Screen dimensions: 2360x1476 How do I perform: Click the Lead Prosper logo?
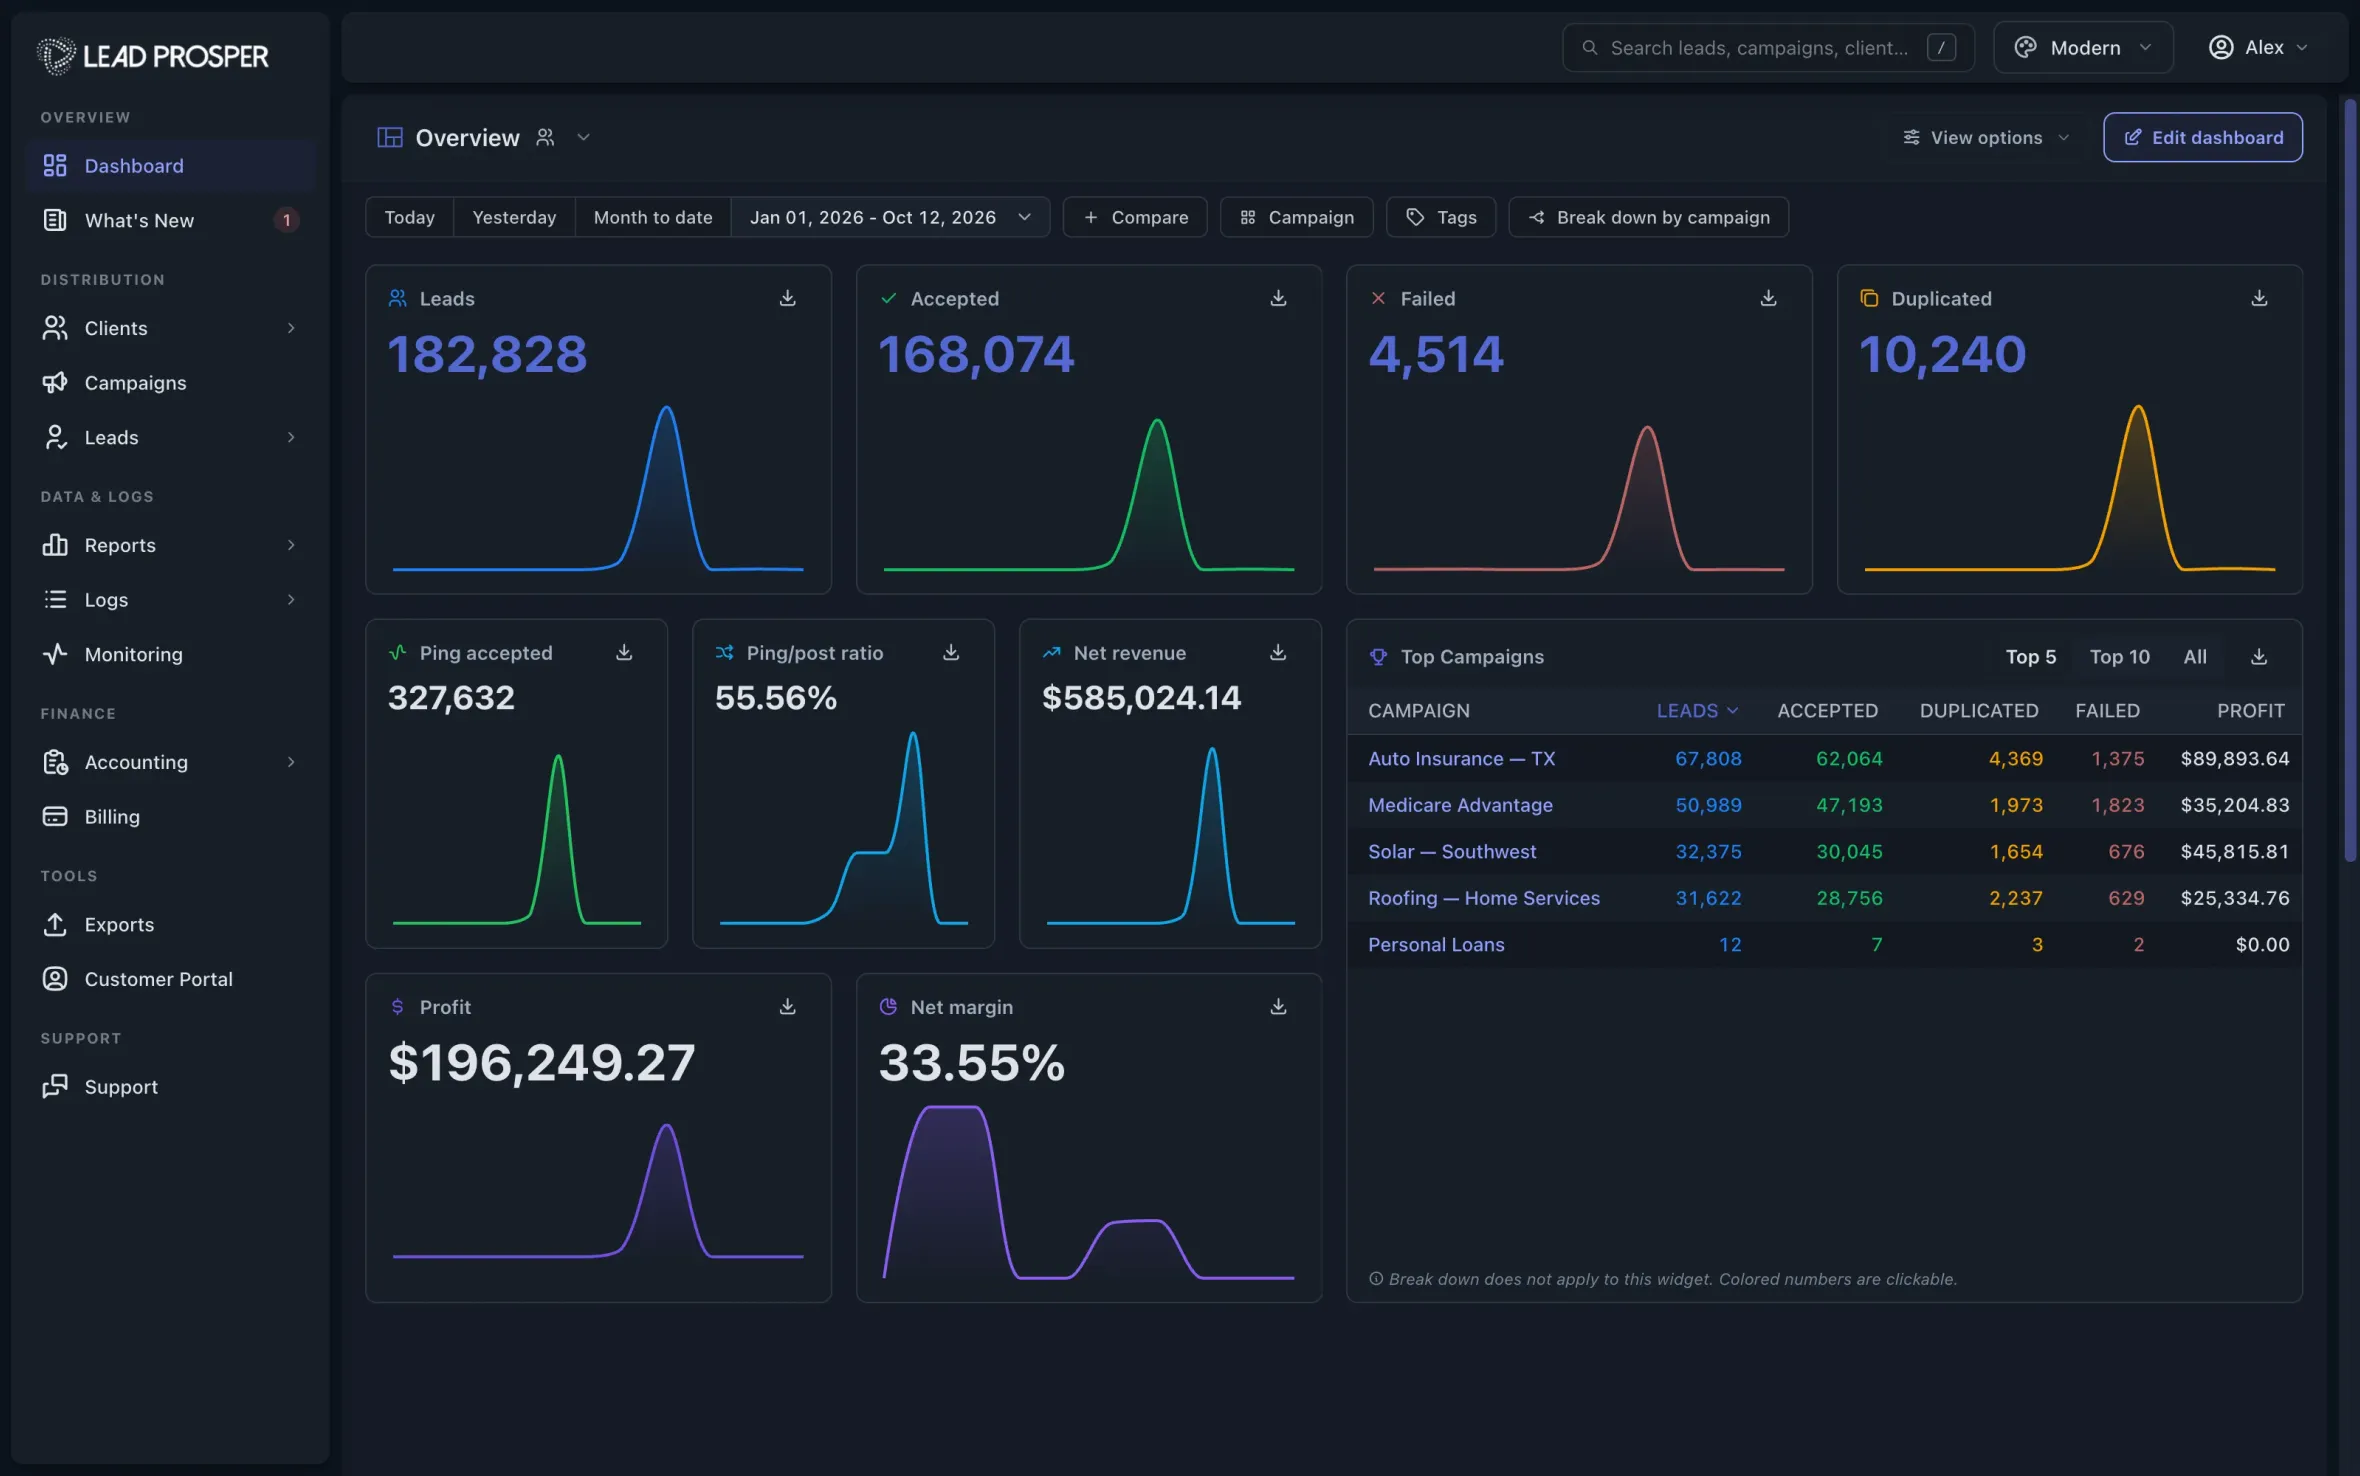(152, 55)
